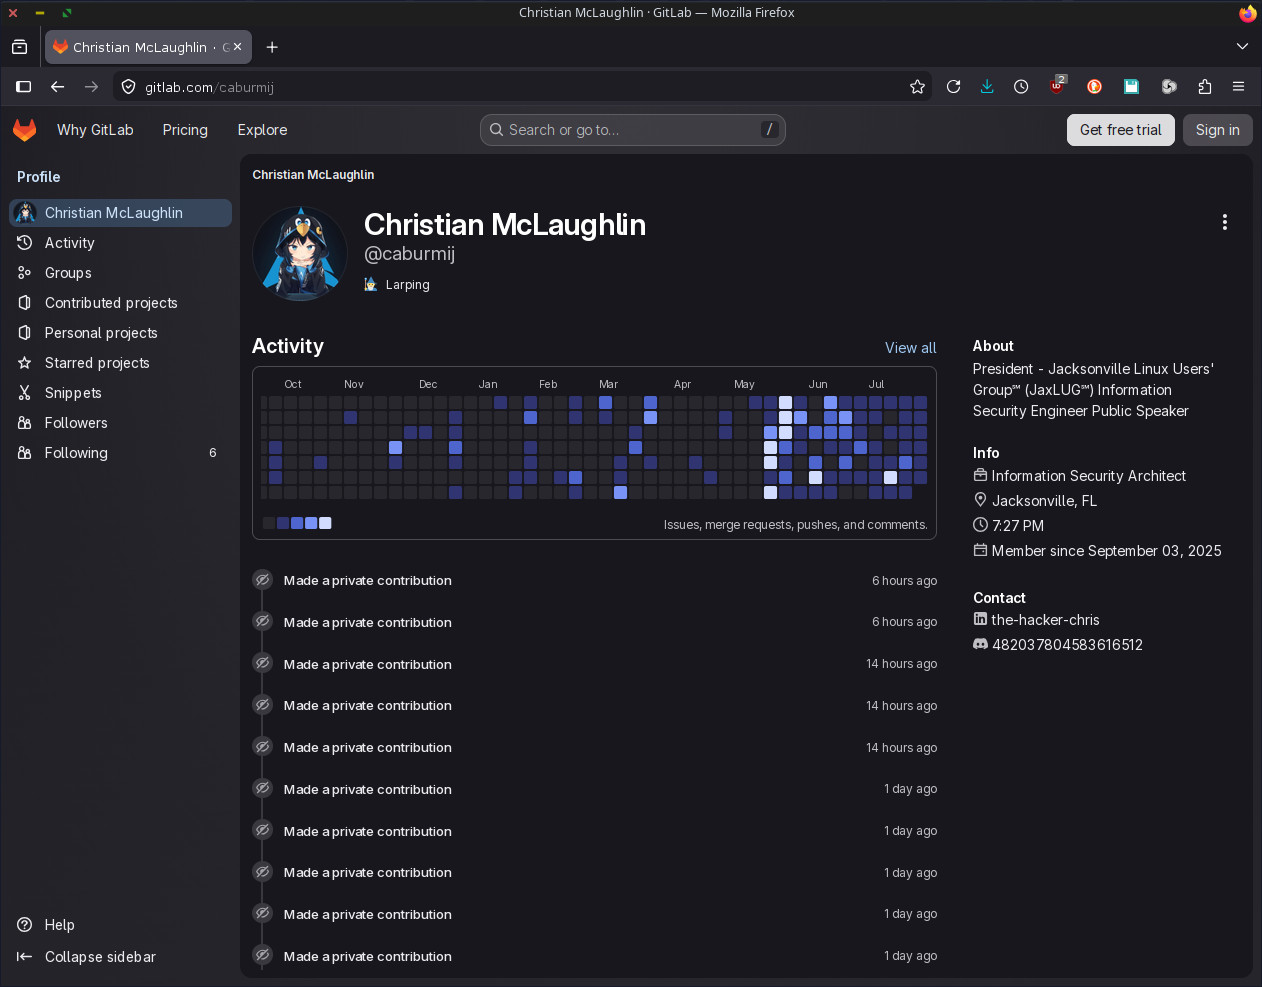The width and height of the screenshot is (1262, 987).
Task: Open Personal projects section
Action: pos(120,333)
